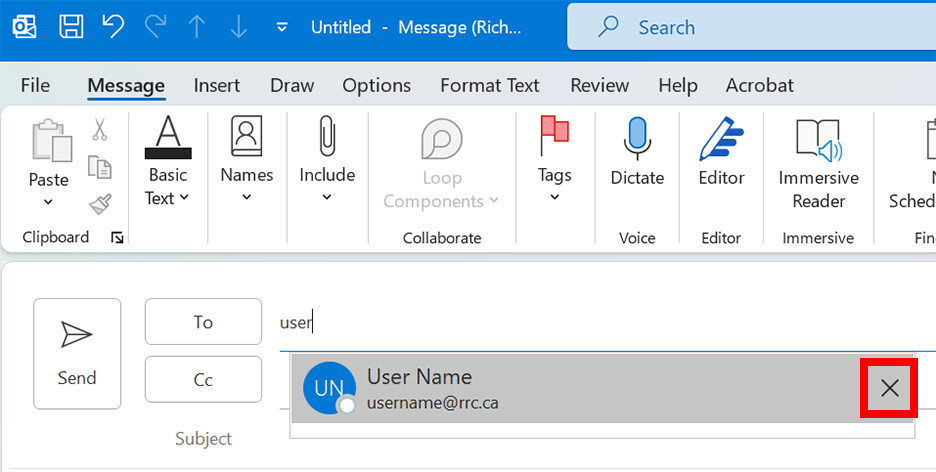Remove User Name suggestion with X

pyautogui.click(x=889, y=388)
